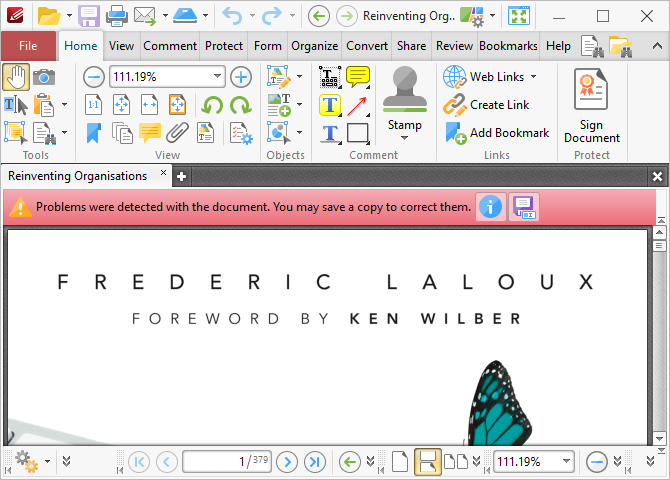Select the Underline Text tool
670x480 pixels.
click(330, 133)
